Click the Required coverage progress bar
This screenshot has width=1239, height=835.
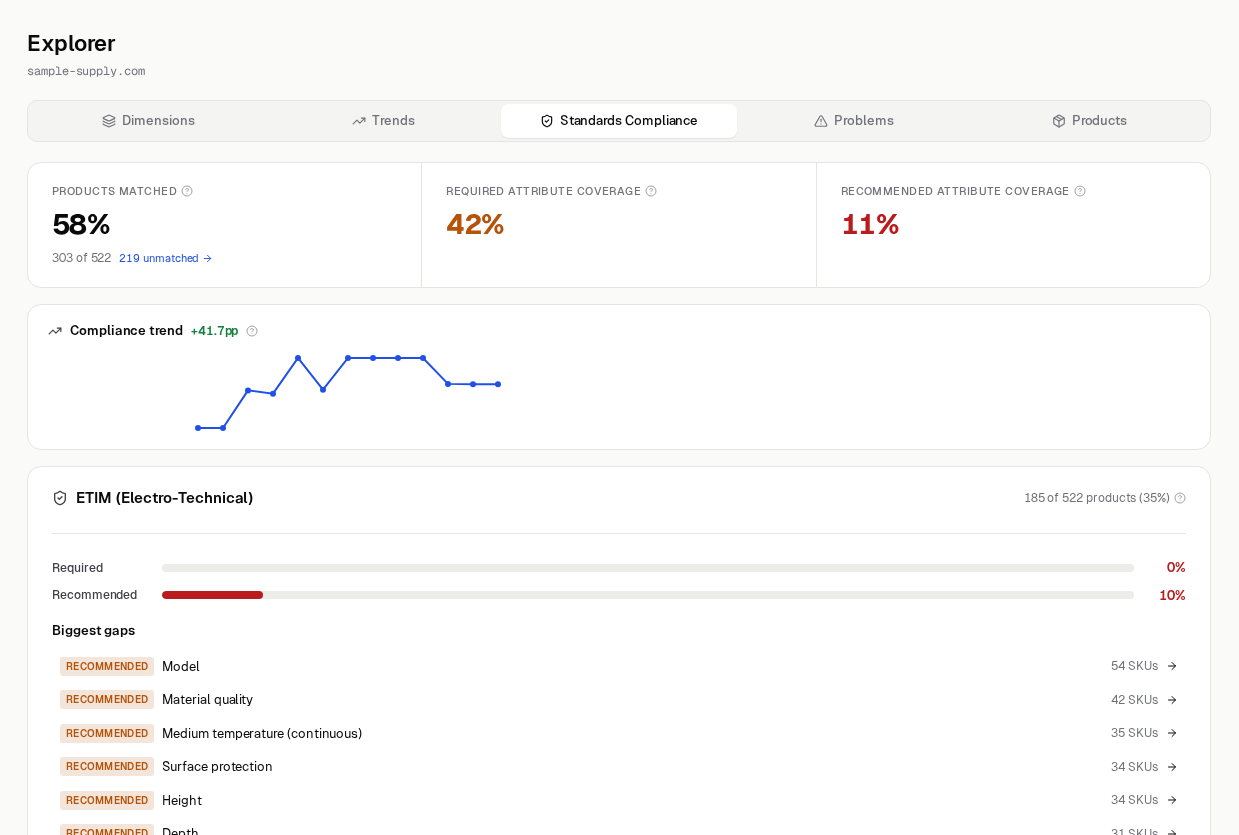click(648, 568)
